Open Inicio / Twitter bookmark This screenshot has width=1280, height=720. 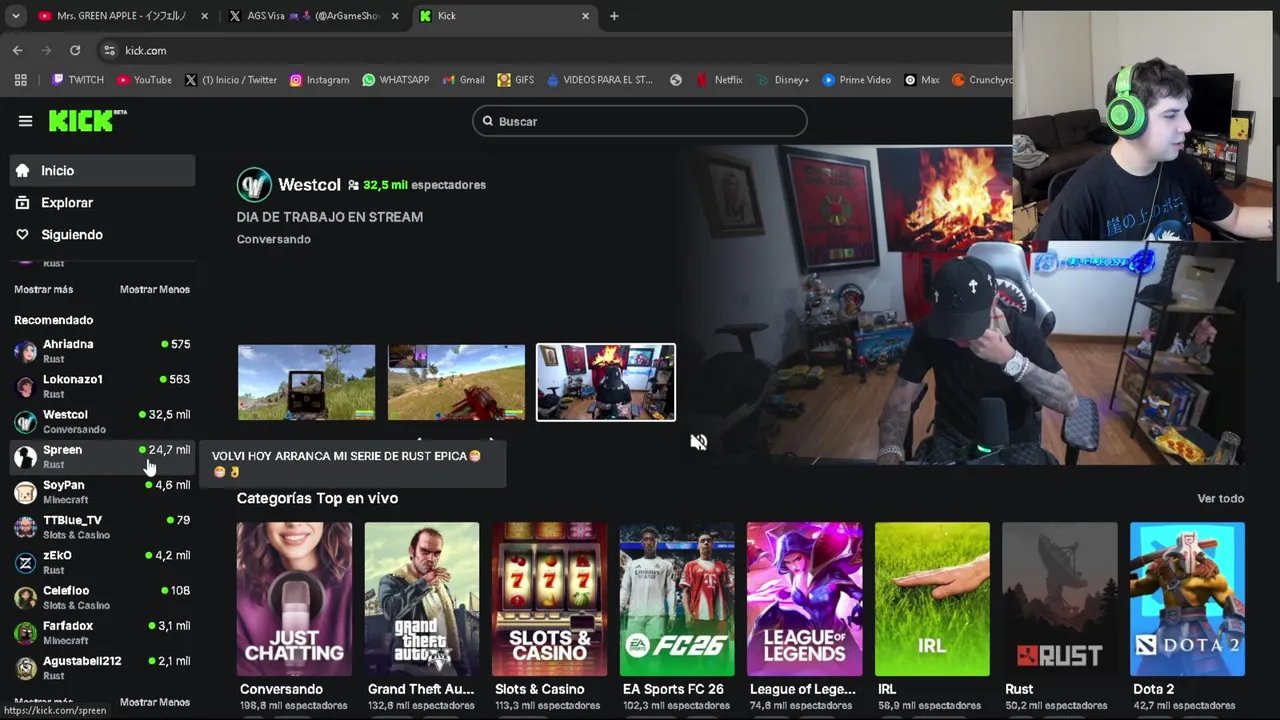coord(231,80)
